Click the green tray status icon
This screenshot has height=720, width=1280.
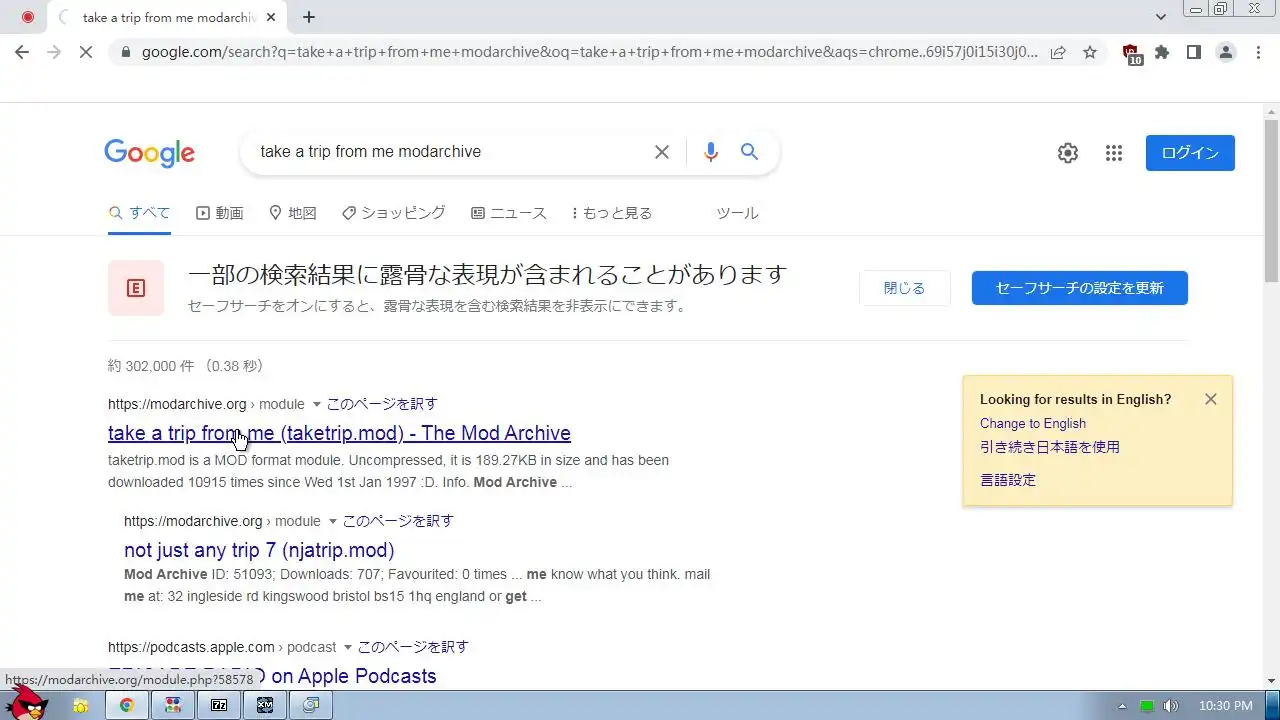click(x=1147, y=706)
